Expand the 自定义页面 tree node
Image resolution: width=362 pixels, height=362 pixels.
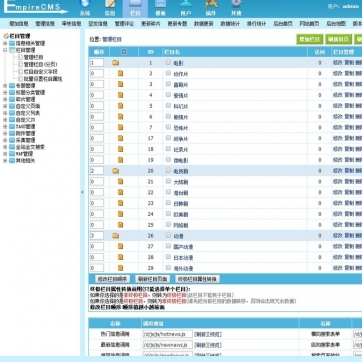pyautogui.click(x=5, y=106)
